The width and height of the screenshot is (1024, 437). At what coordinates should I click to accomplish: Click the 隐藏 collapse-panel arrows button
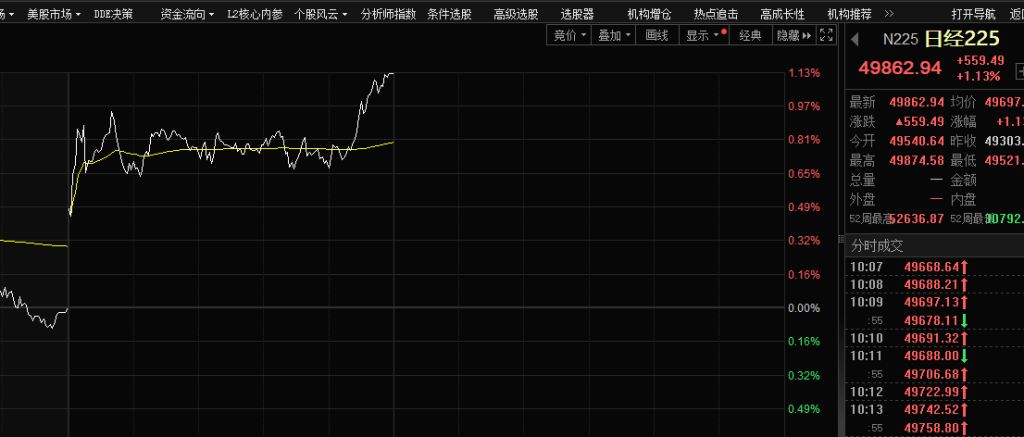(x=793, y=35)
